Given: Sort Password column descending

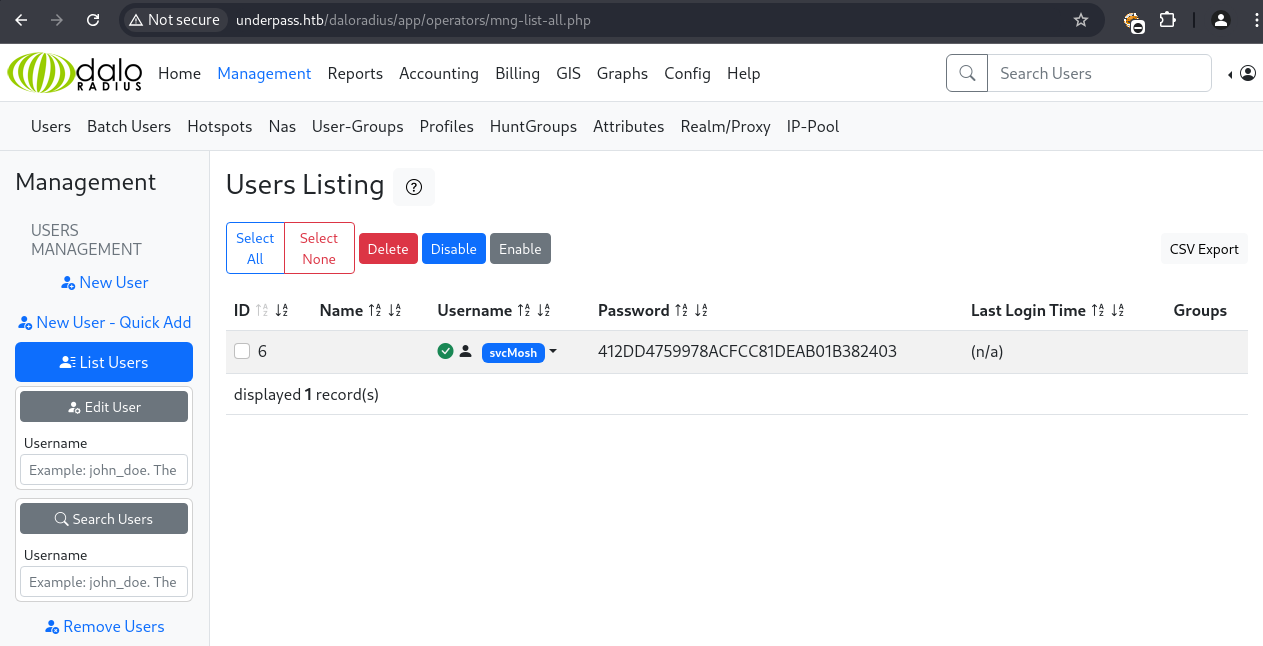Looking at the screenshot, I should (x=701, y=311).
